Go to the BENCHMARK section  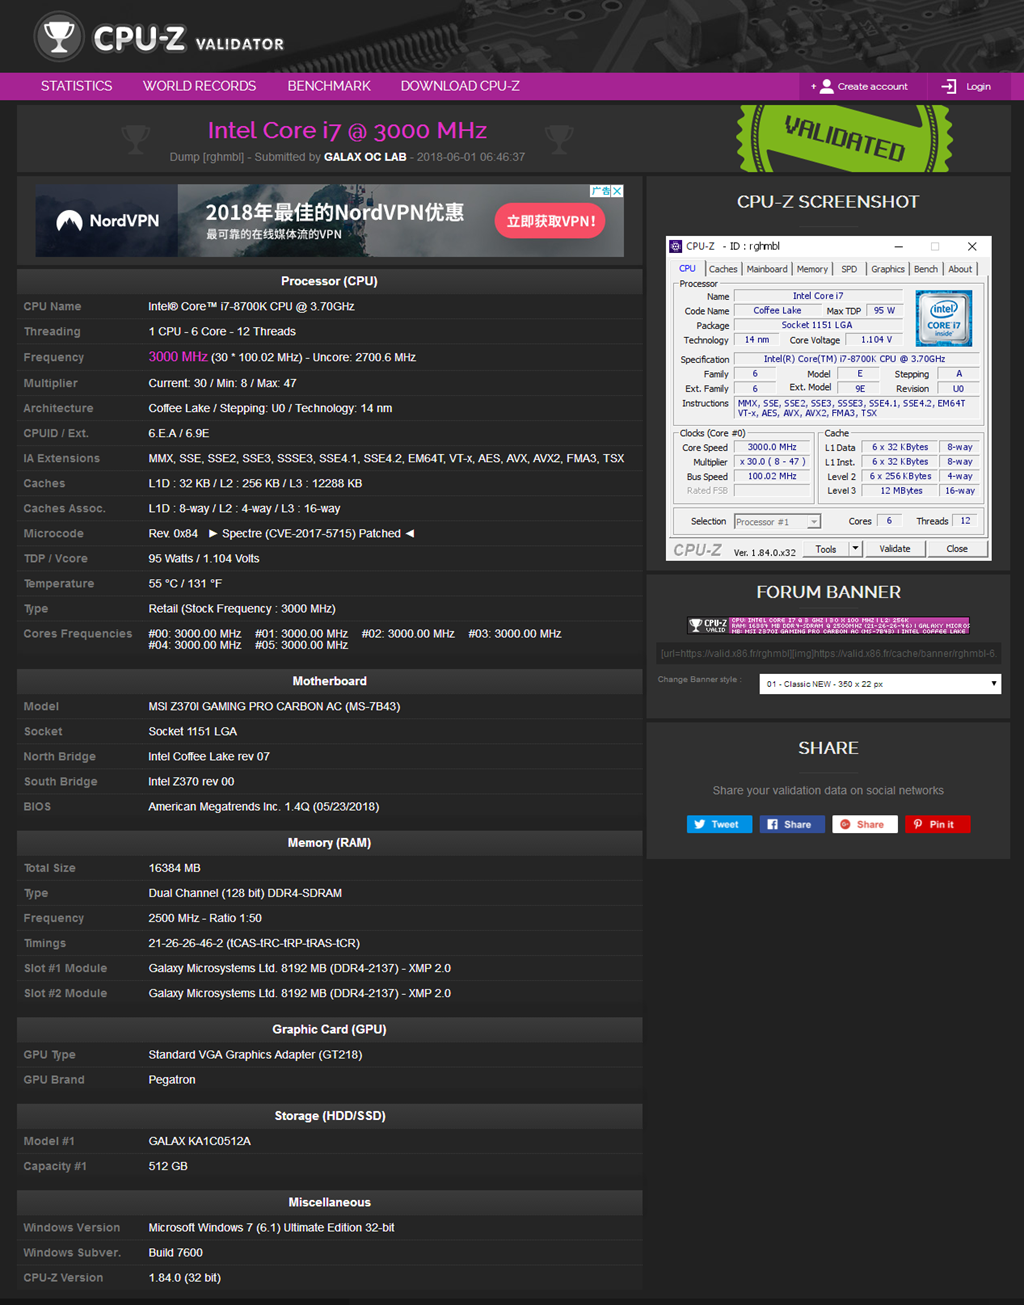[329, 86]
